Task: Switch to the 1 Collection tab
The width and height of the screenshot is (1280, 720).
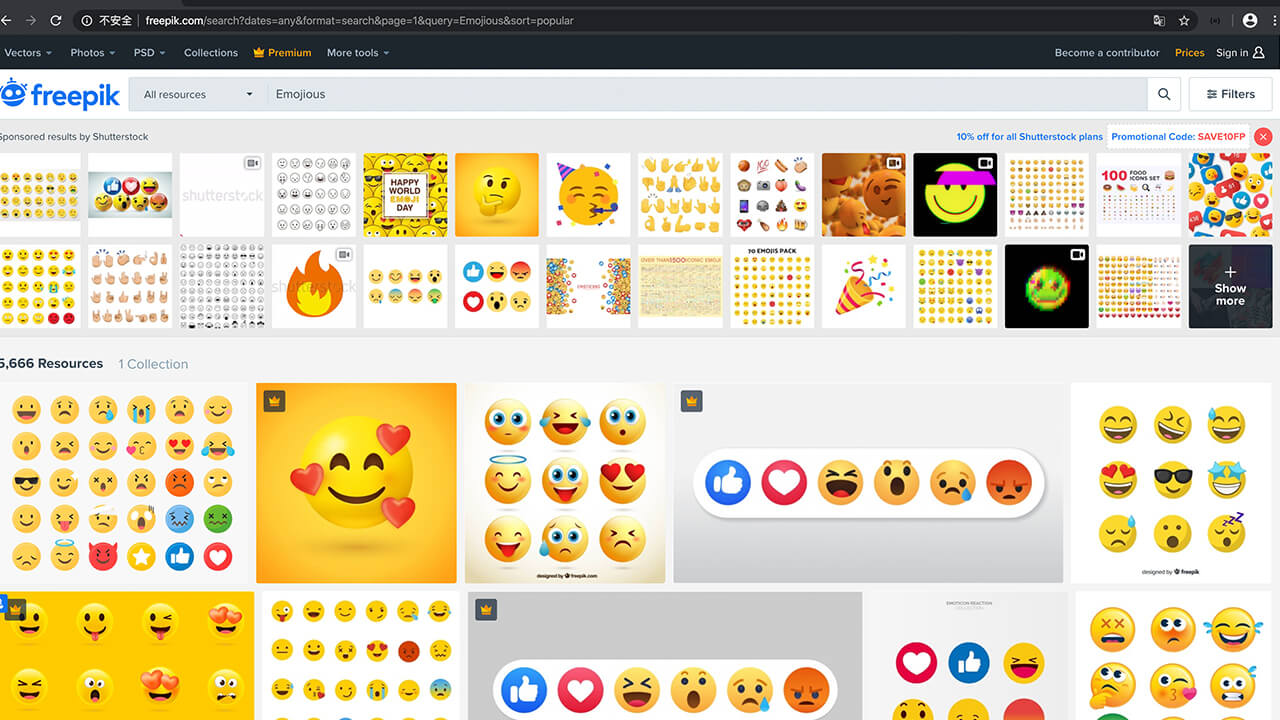Action: pos(153,364)
